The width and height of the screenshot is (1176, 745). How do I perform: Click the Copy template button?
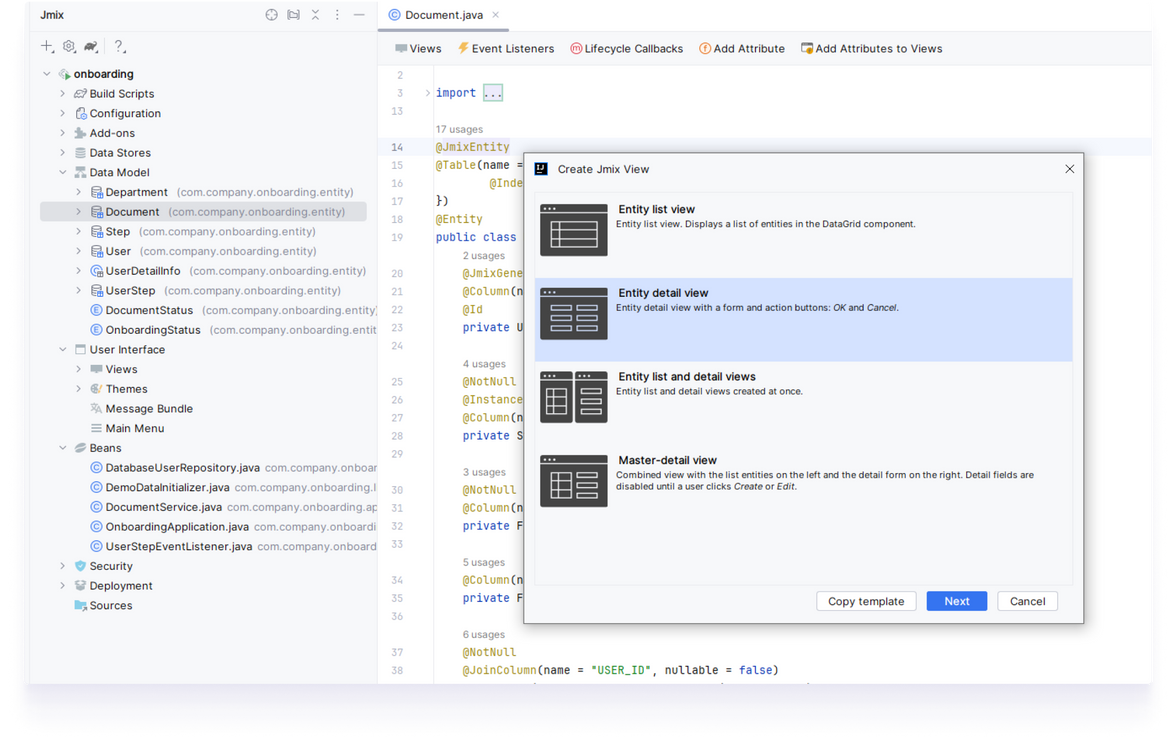pyautogui.click(x=866, y=601)
